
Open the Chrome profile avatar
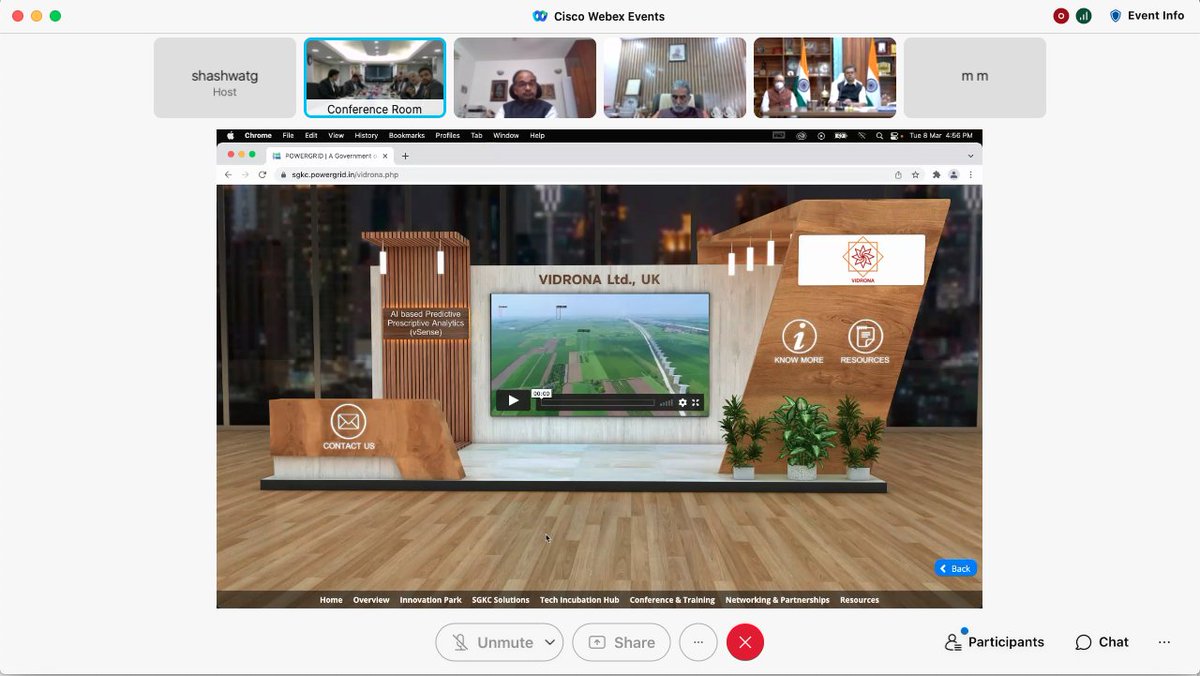pos(954,174)
